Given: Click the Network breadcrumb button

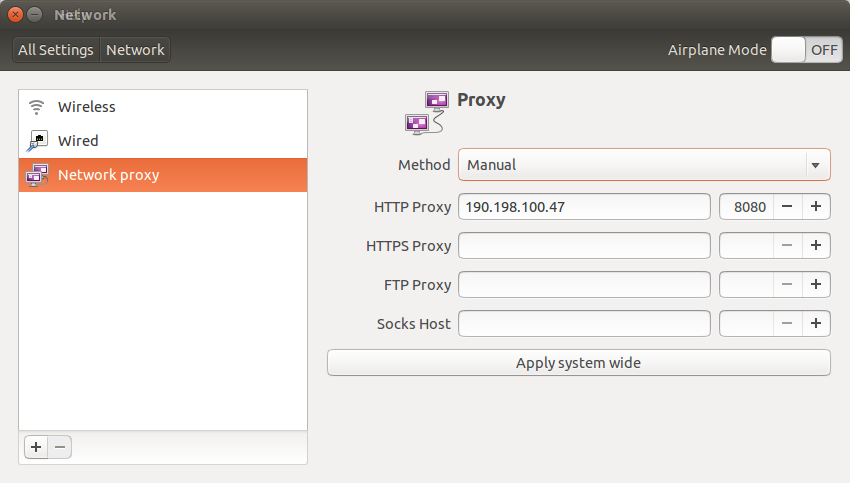Looking at the screenshot, I should click(135, 50).
